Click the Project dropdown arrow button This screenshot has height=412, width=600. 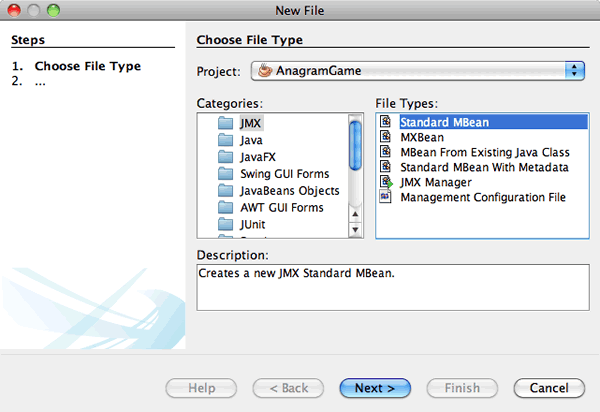coord(574,71)
